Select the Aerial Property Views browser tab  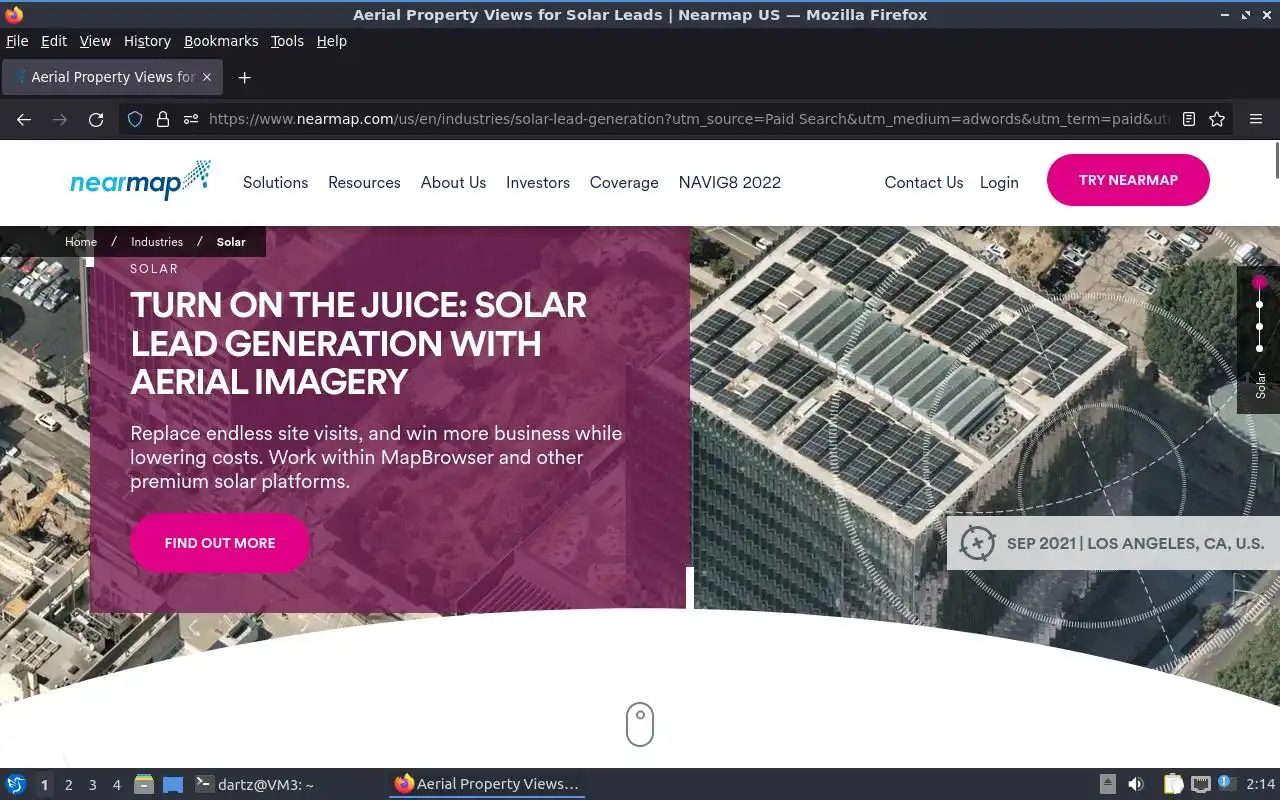point(112,77)
